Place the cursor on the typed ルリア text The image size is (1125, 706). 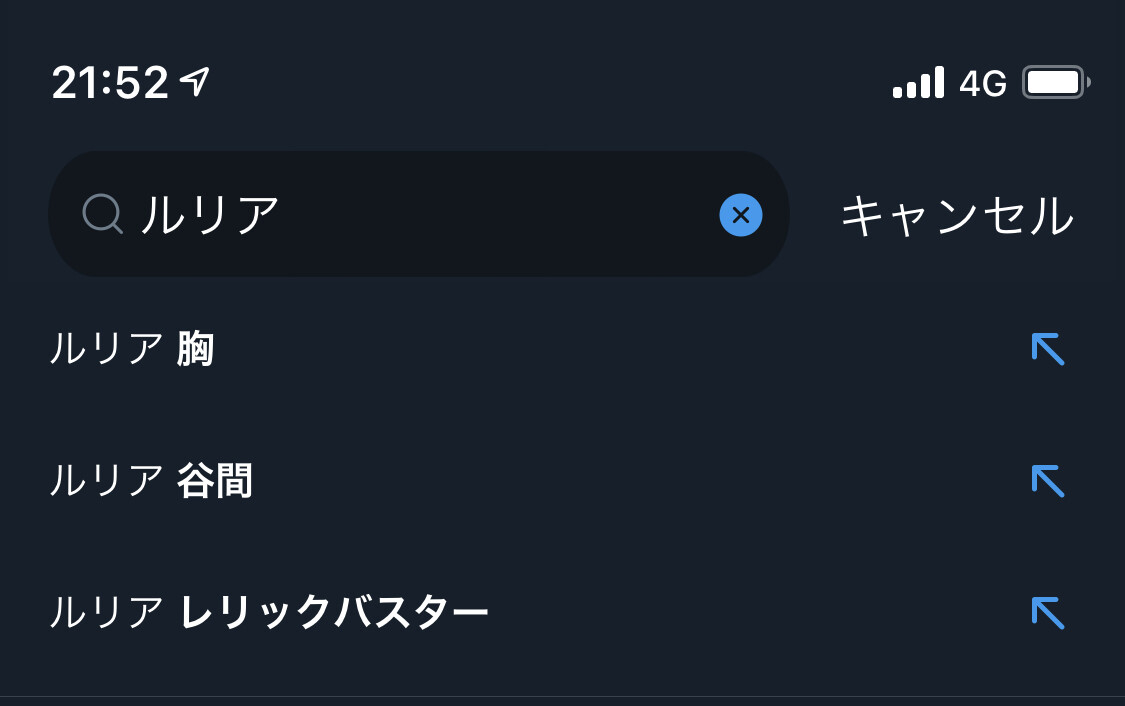point(209,215)
